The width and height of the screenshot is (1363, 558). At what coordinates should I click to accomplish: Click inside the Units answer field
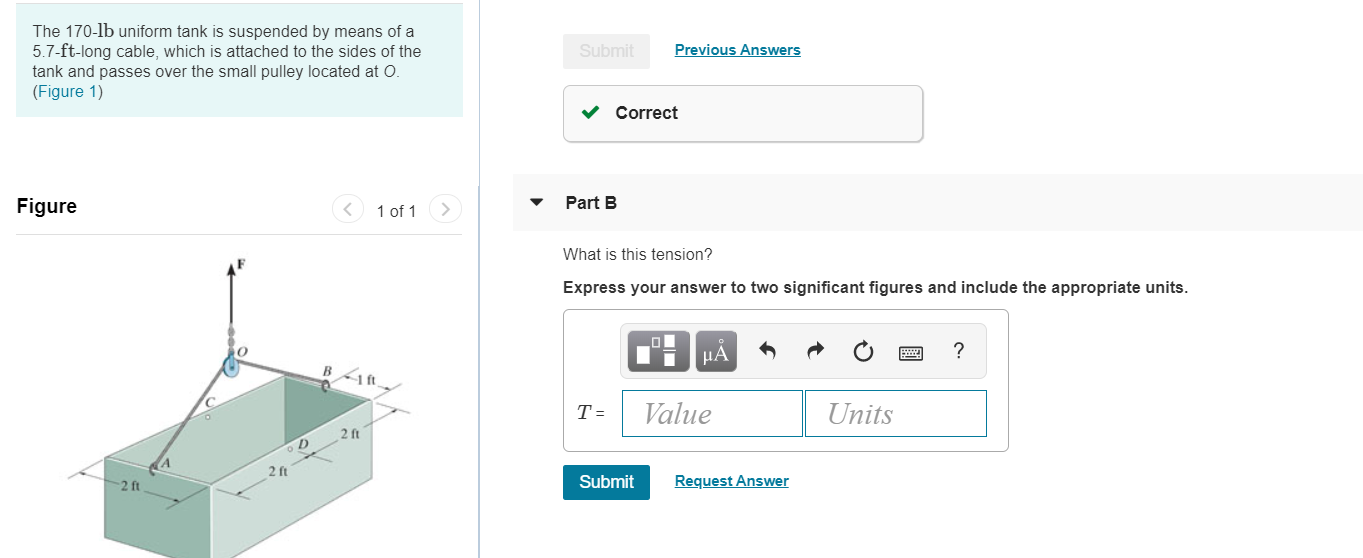896,413
